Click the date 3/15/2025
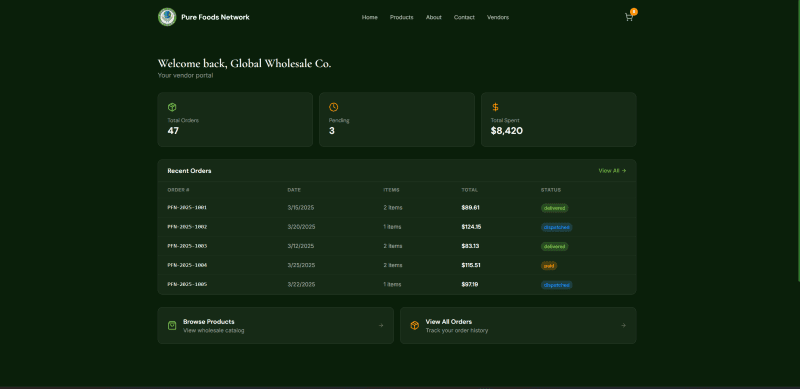800x389 pixels. tap(301, 208)
